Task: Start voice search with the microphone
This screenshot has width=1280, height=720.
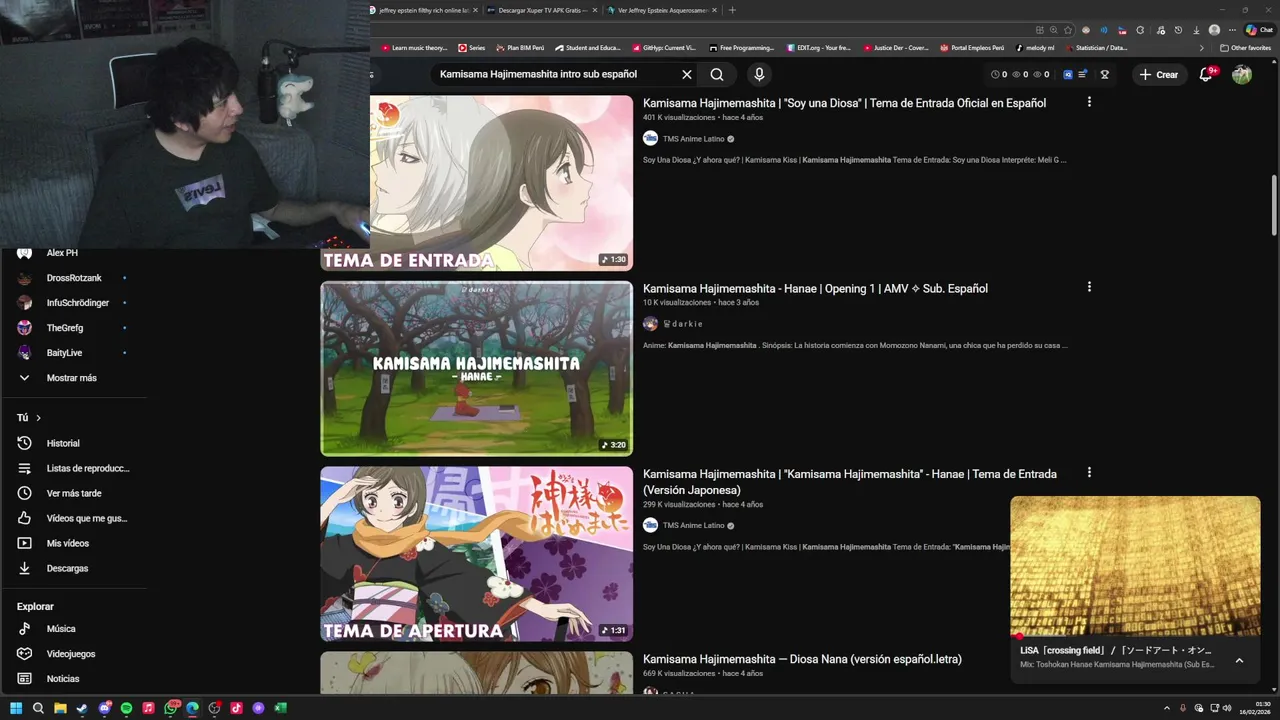Action: pos(759,74)
